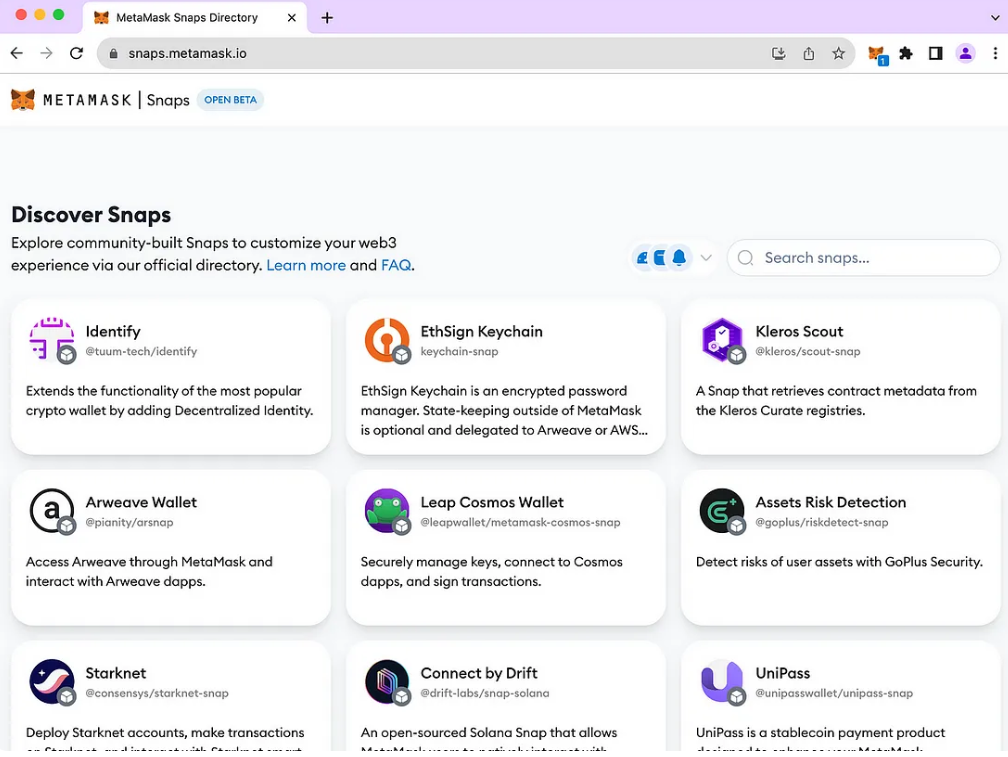Open the Starknet snap card title
Screen dimensions: 1008x757
(x=116, y=673)
